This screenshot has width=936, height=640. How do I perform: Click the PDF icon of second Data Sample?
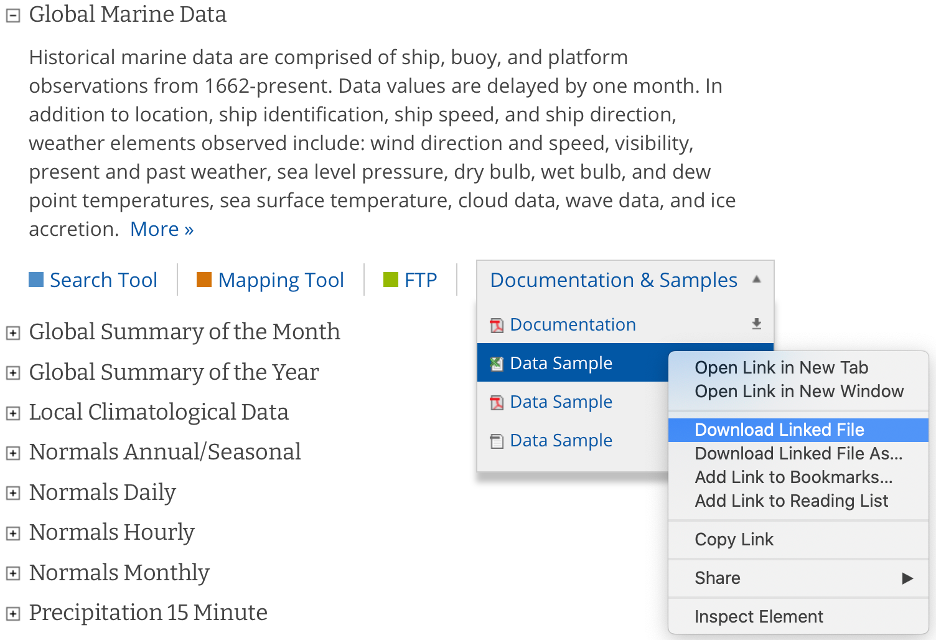pos(497,402)
